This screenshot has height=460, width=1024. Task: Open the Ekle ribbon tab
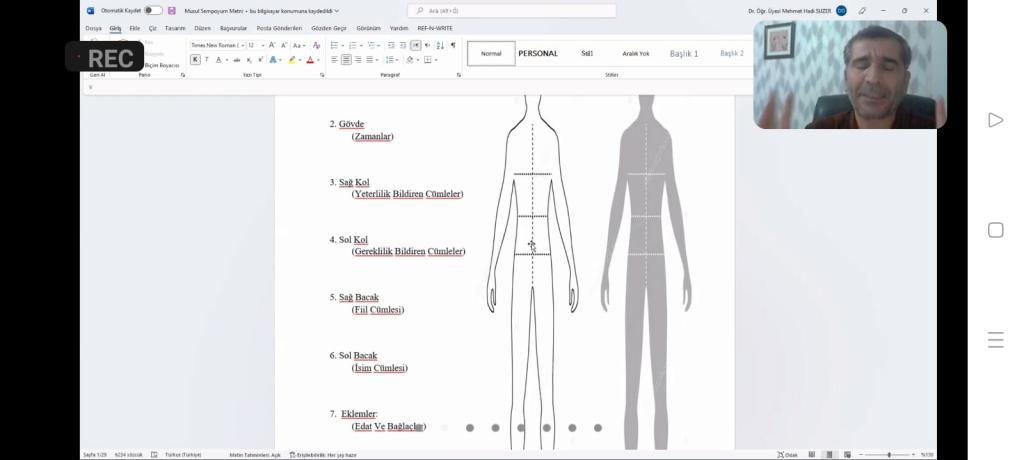click(135, 28)
